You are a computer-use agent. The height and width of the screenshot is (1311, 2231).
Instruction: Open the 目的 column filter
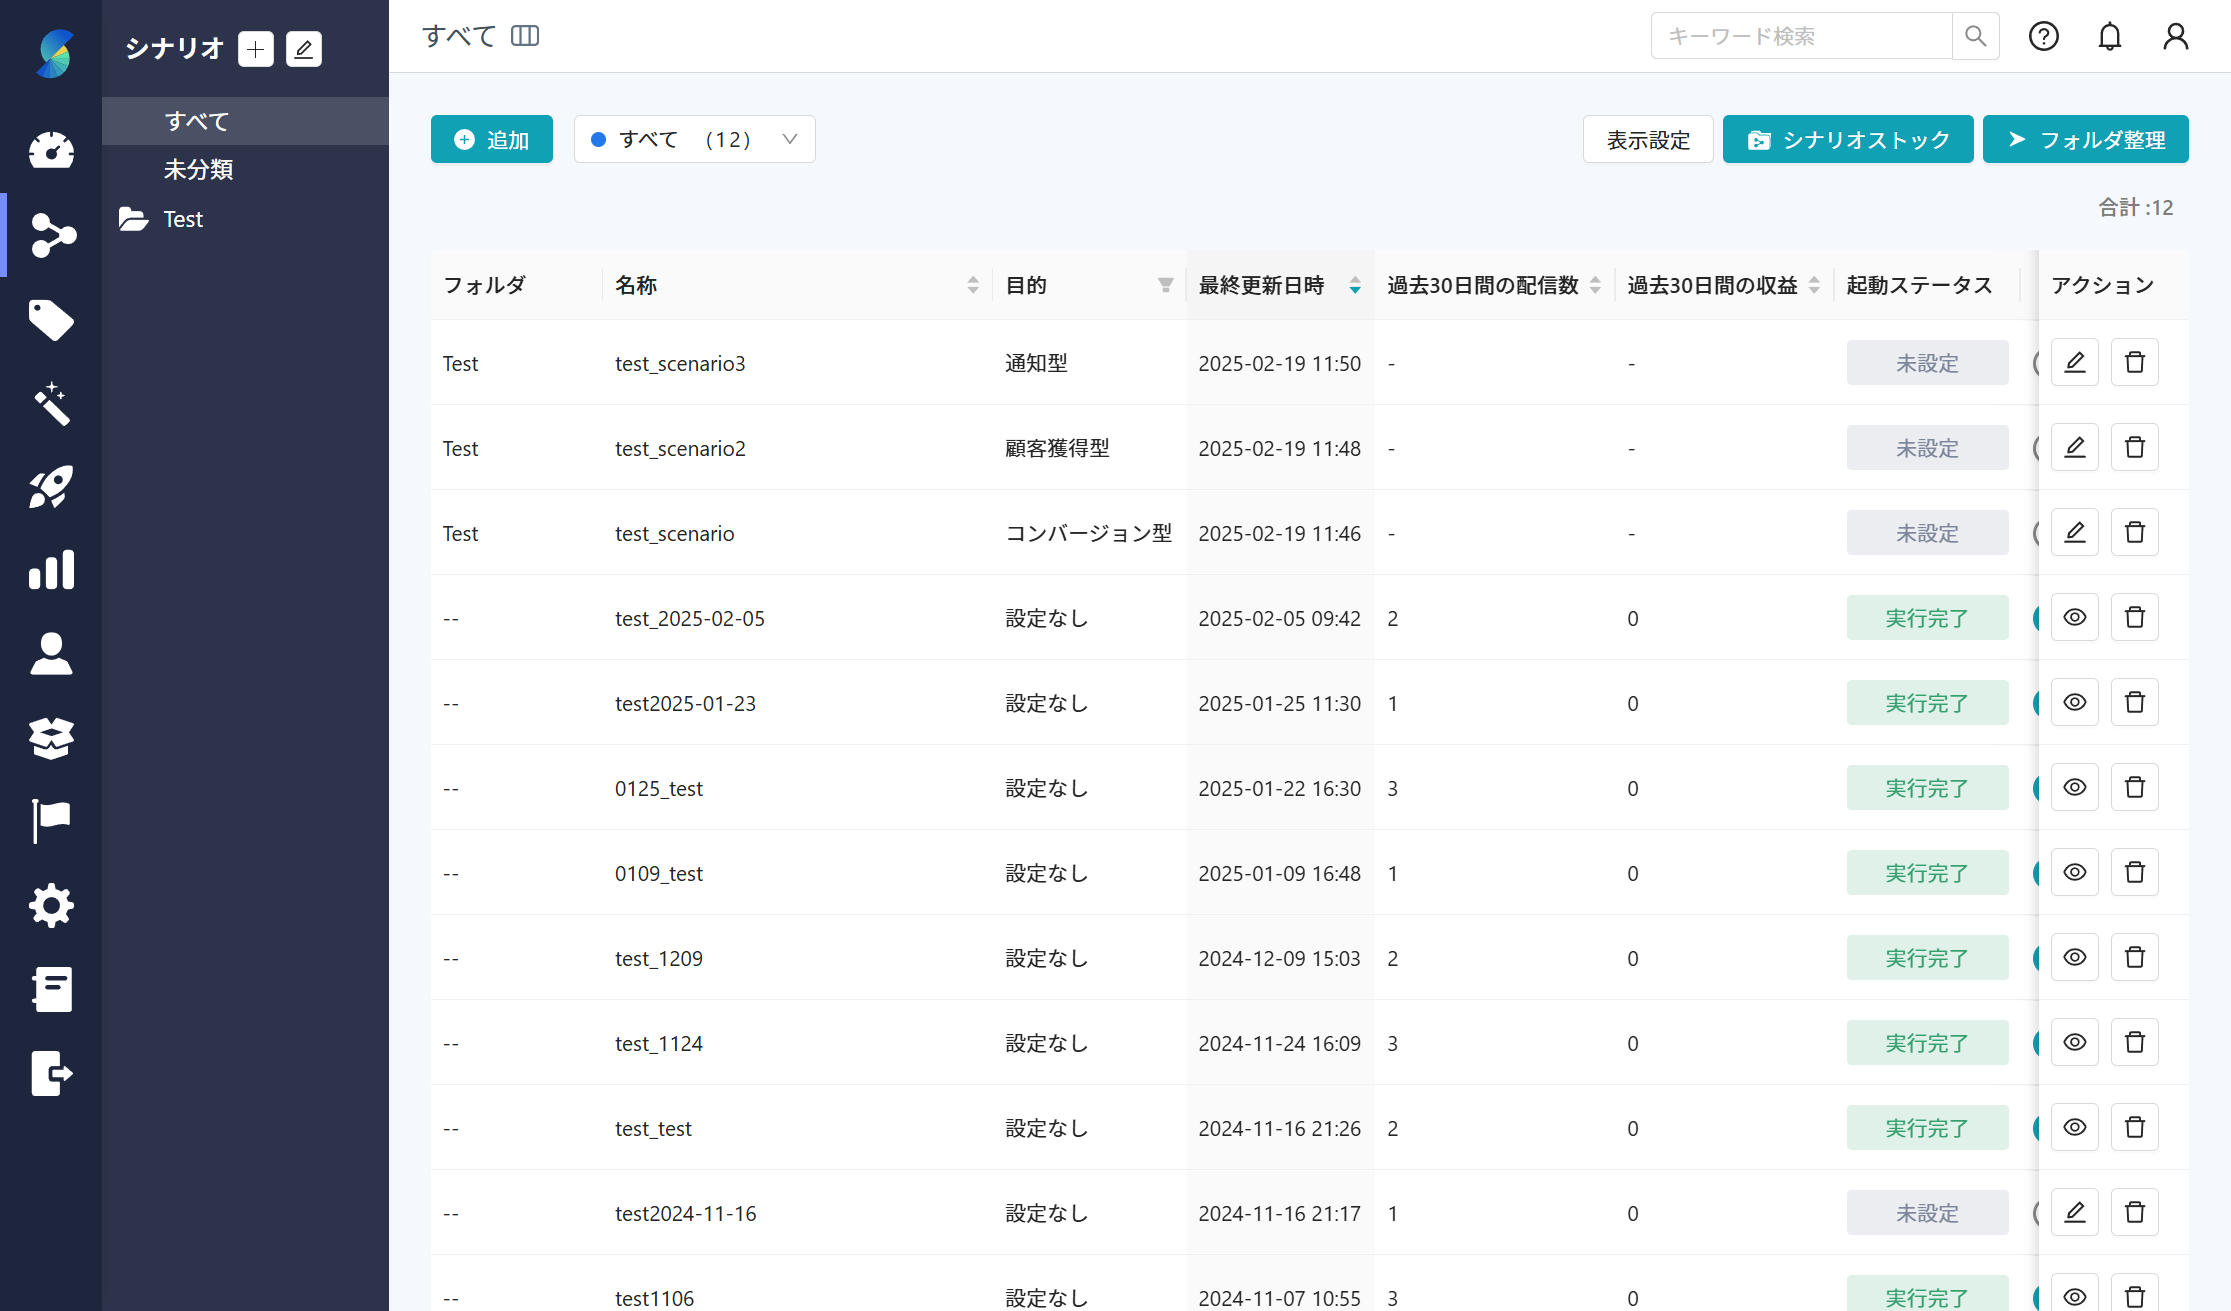pyautogui.click(x=1165, y=285)
